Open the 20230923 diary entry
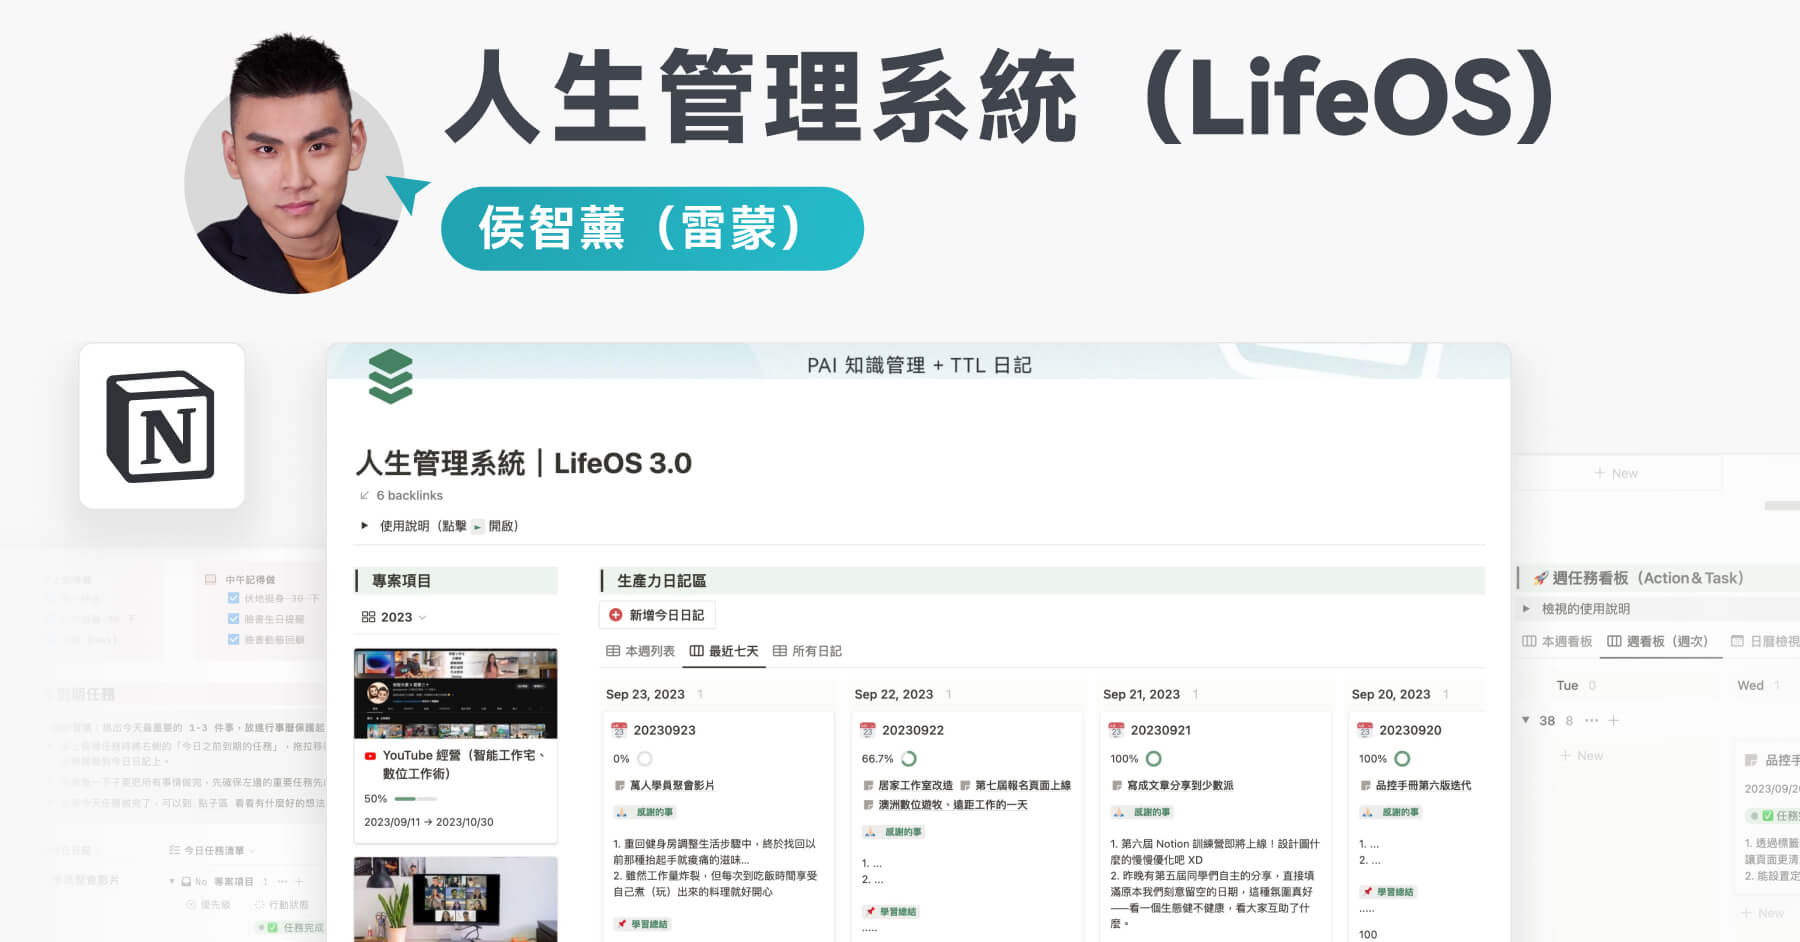Image resolution: width=1800 pixels, height=942 pixels. point(664,730)
